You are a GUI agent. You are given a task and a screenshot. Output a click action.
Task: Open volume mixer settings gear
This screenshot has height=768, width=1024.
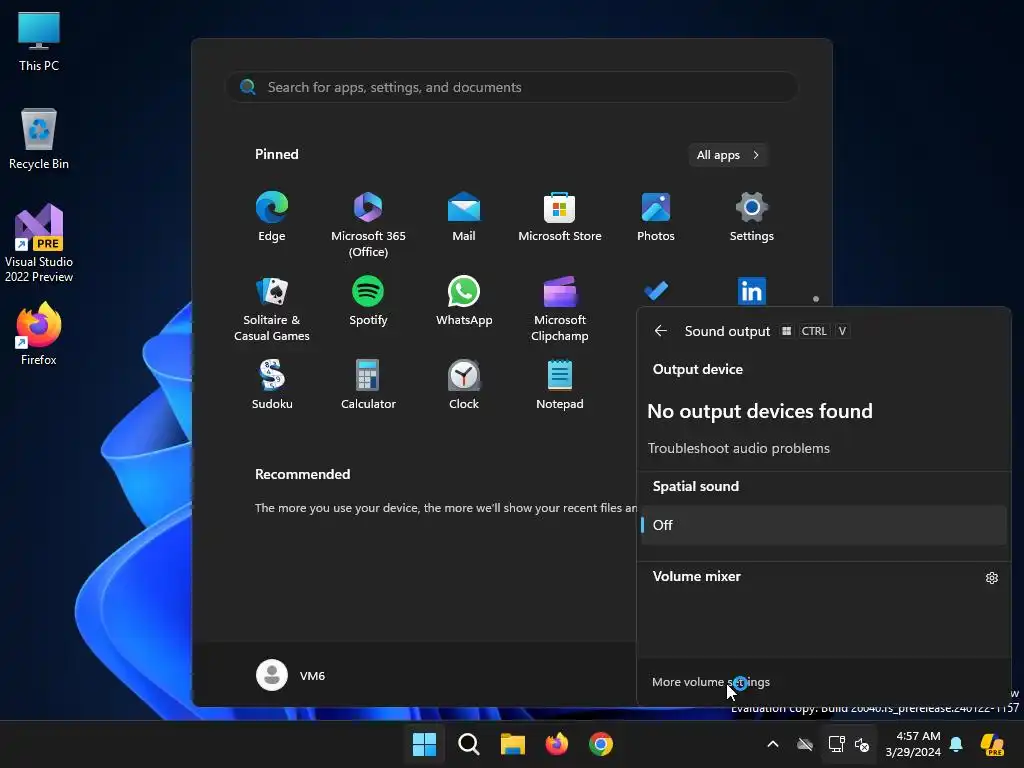pyautogui.click(x=991, y=578)
